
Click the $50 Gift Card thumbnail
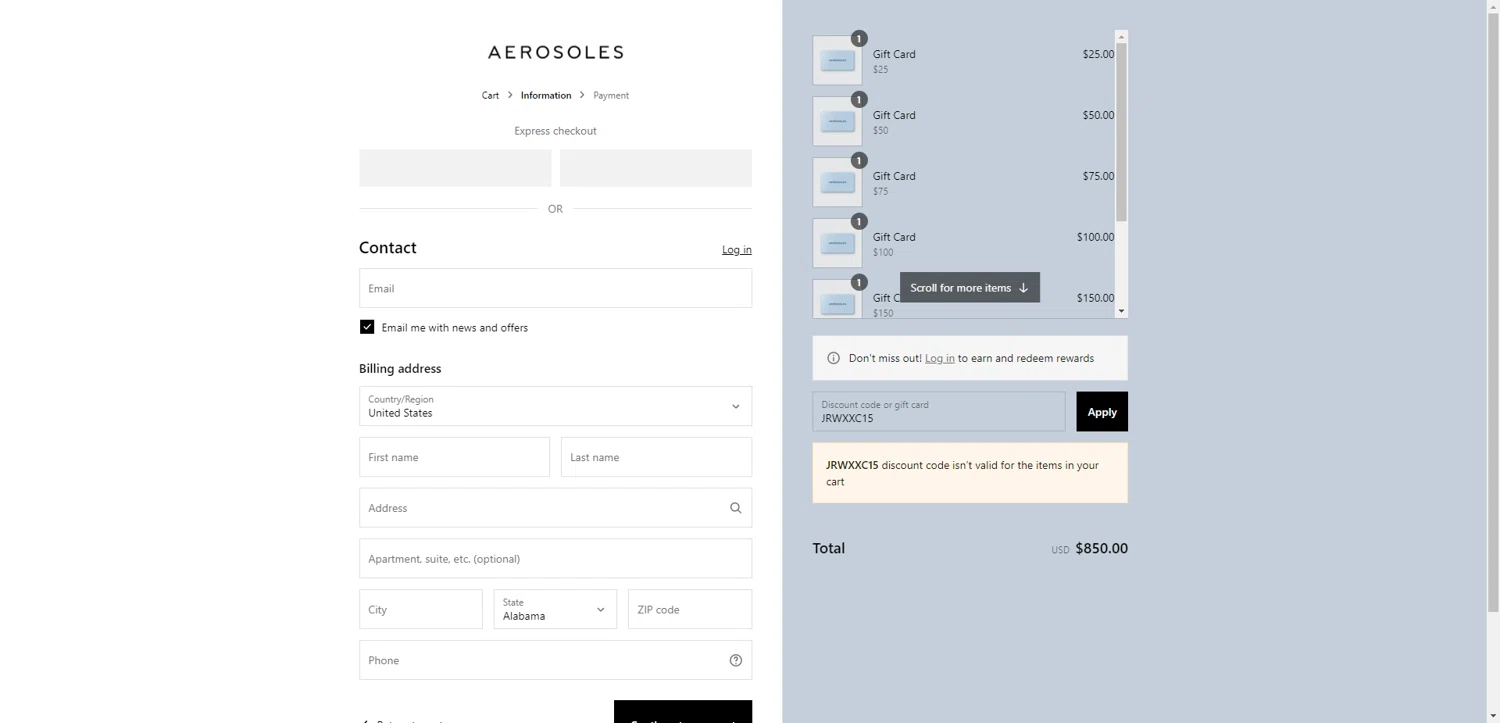tap(837, 122)
